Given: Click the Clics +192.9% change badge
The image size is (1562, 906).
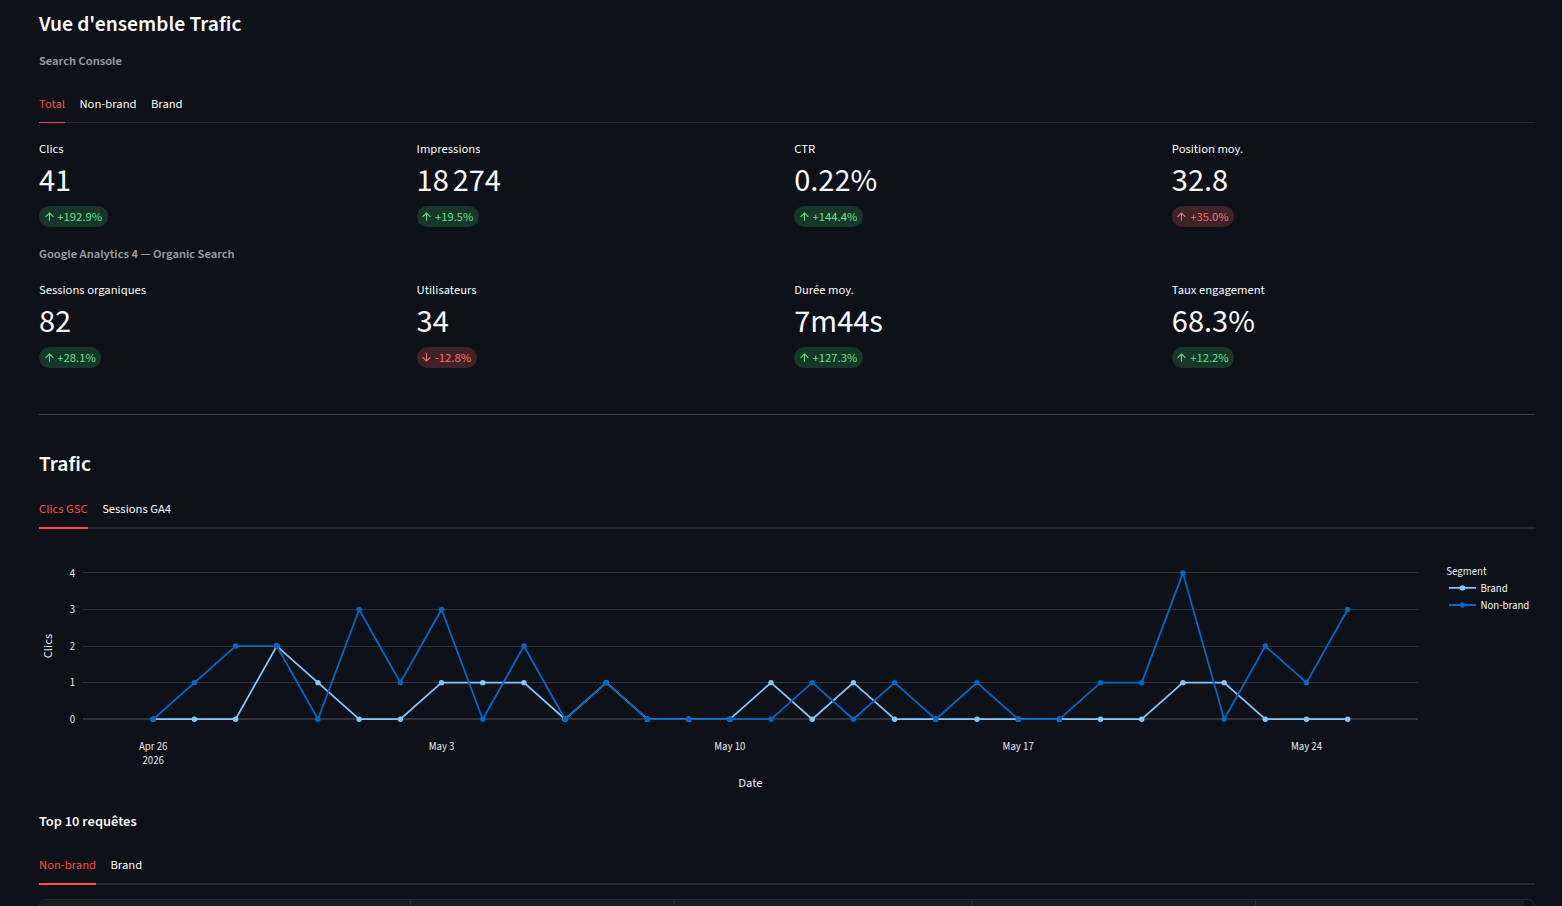Looking at the screenshot, I should coord(73,217).
